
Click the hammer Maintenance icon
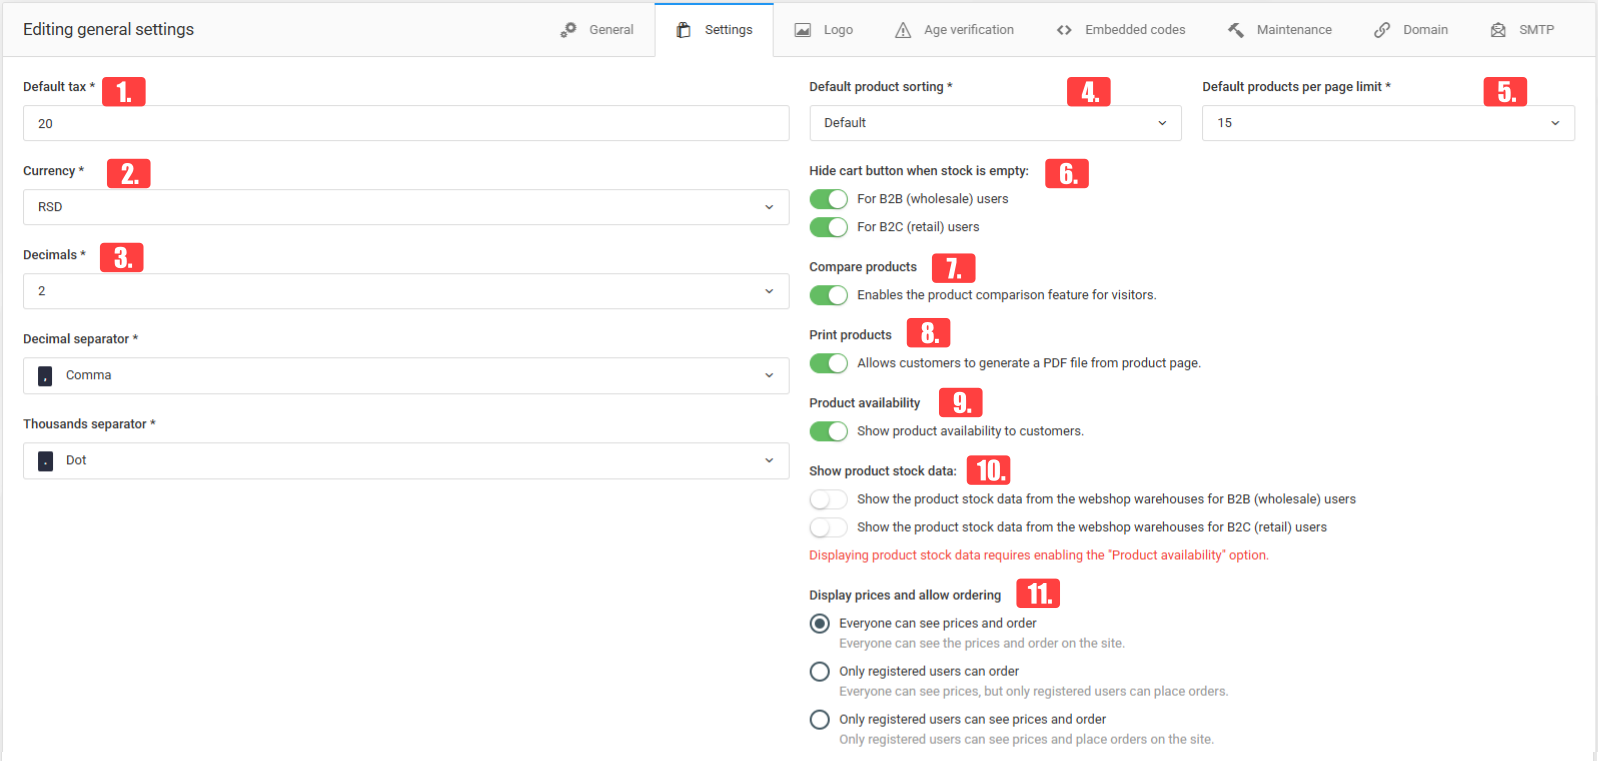[x=1236, y=30]
